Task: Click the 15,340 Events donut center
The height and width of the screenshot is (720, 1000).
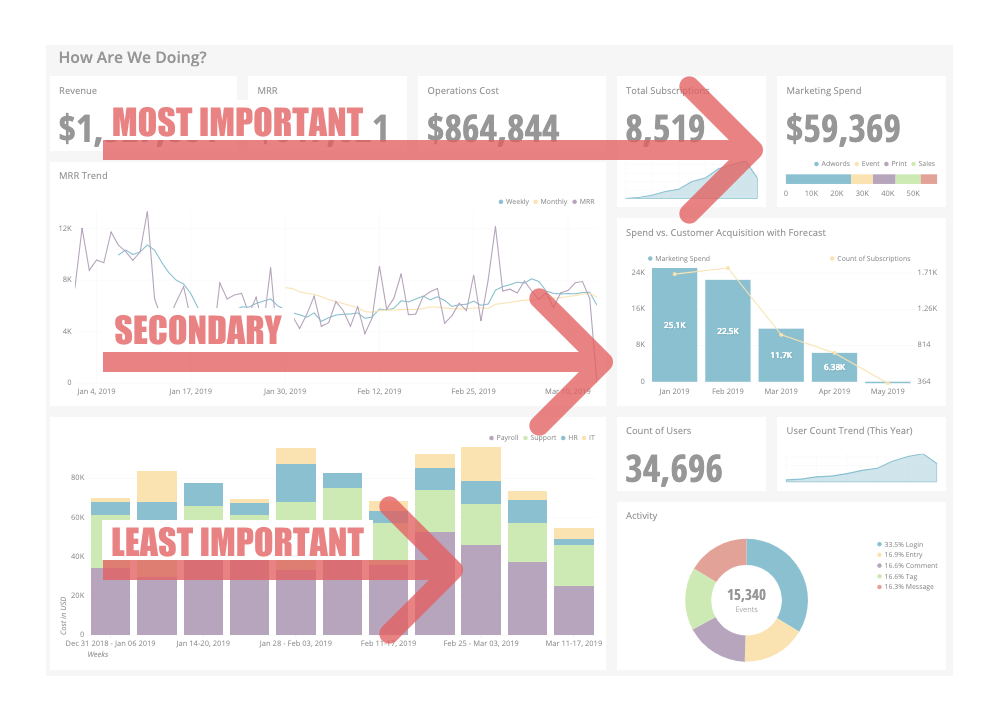Action: pos(746,599)
